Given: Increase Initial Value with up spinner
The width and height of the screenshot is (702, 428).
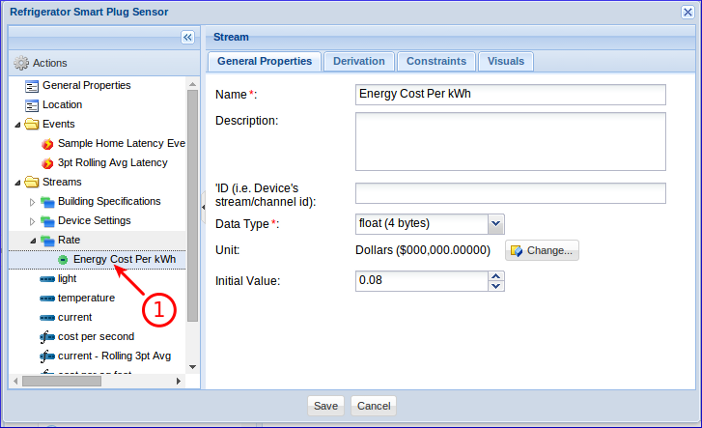Looking at the screenshot, I should 496,277.
